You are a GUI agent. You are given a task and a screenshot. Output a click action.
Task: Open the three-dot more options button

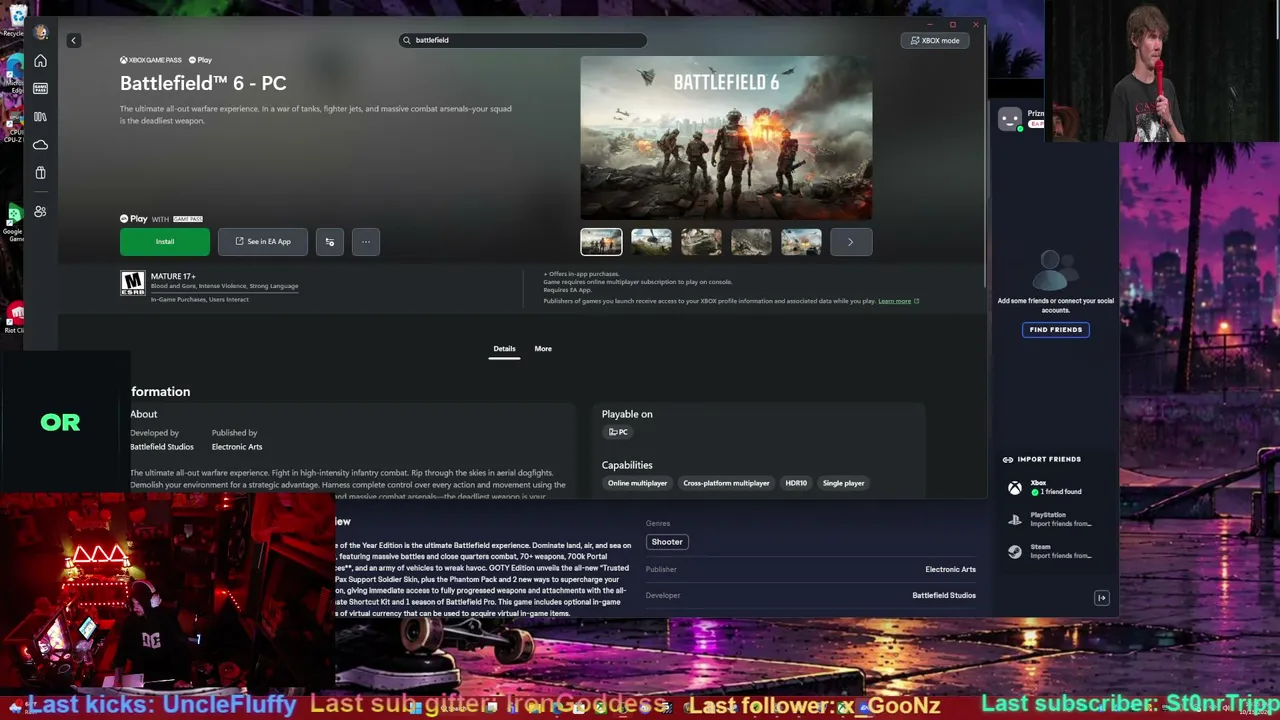coord(366,241)
